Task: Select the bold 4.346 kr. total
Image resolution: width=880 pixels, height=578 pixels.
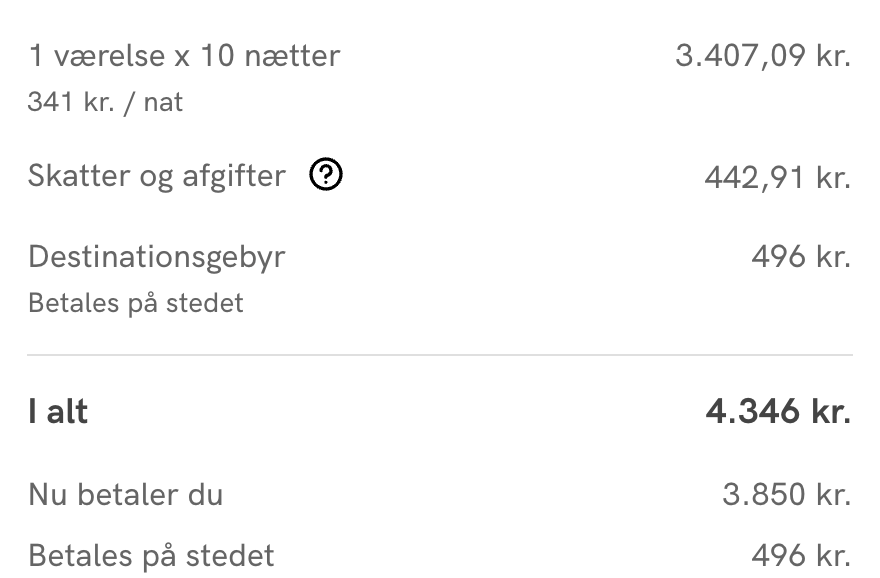Action: click(778, 412)
